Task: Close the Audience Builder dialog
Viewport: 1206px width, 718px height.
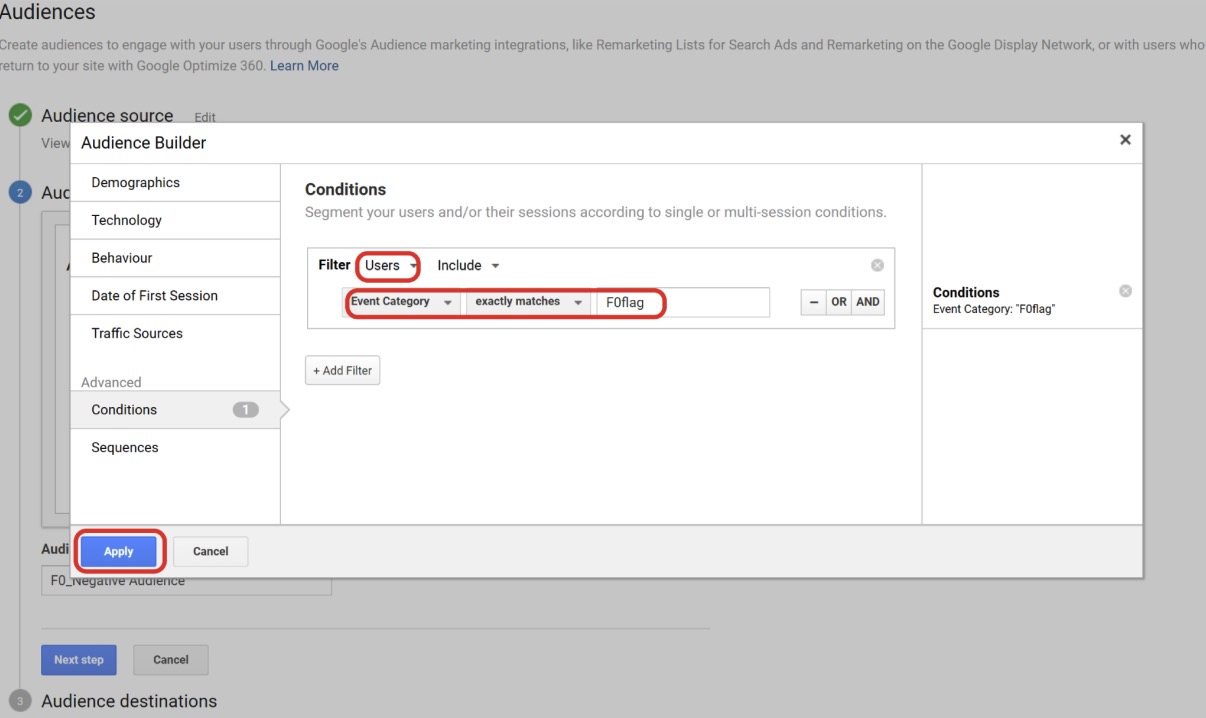Action: pos(1125,140)
